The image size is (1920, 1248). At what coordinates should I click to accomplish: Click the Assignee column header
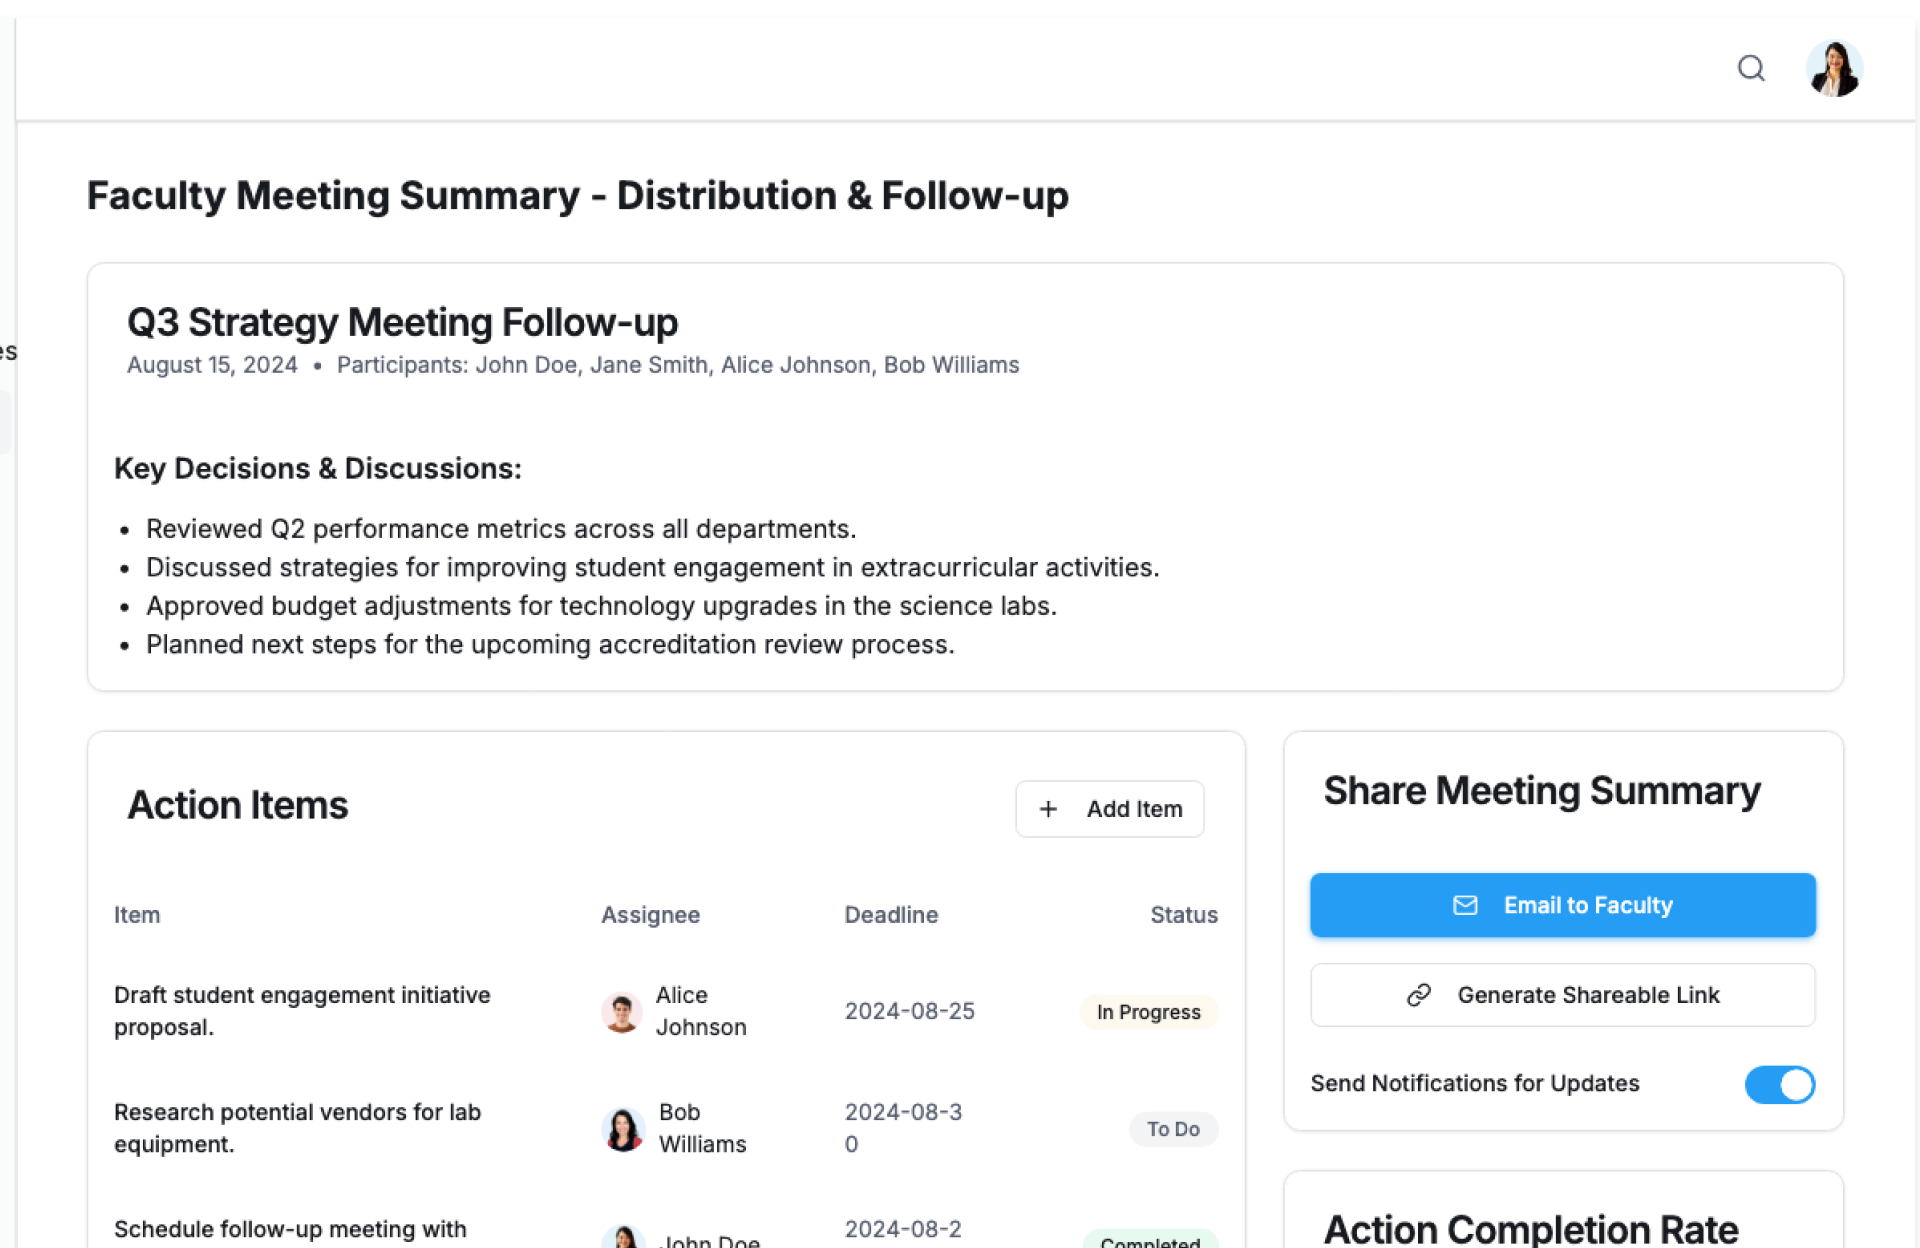click(x=650, y=915)
